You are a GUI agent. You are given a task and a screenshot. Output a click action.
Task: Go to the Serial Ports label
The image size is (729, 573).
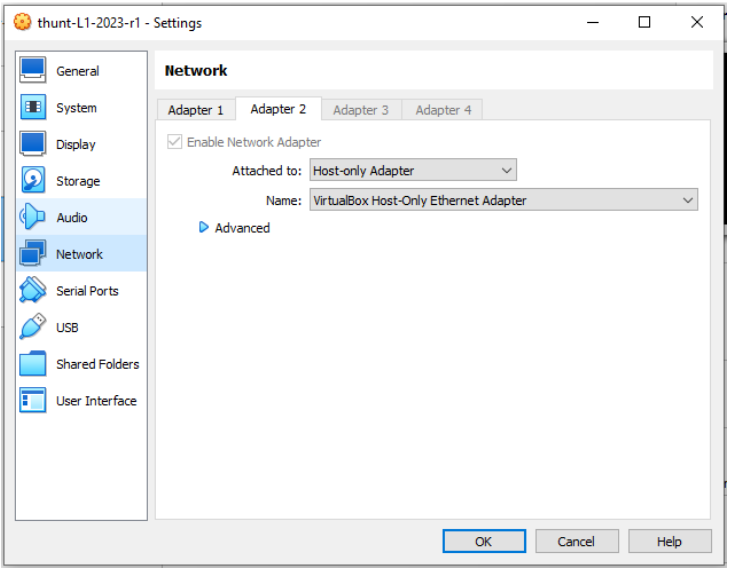pos(87,291)
